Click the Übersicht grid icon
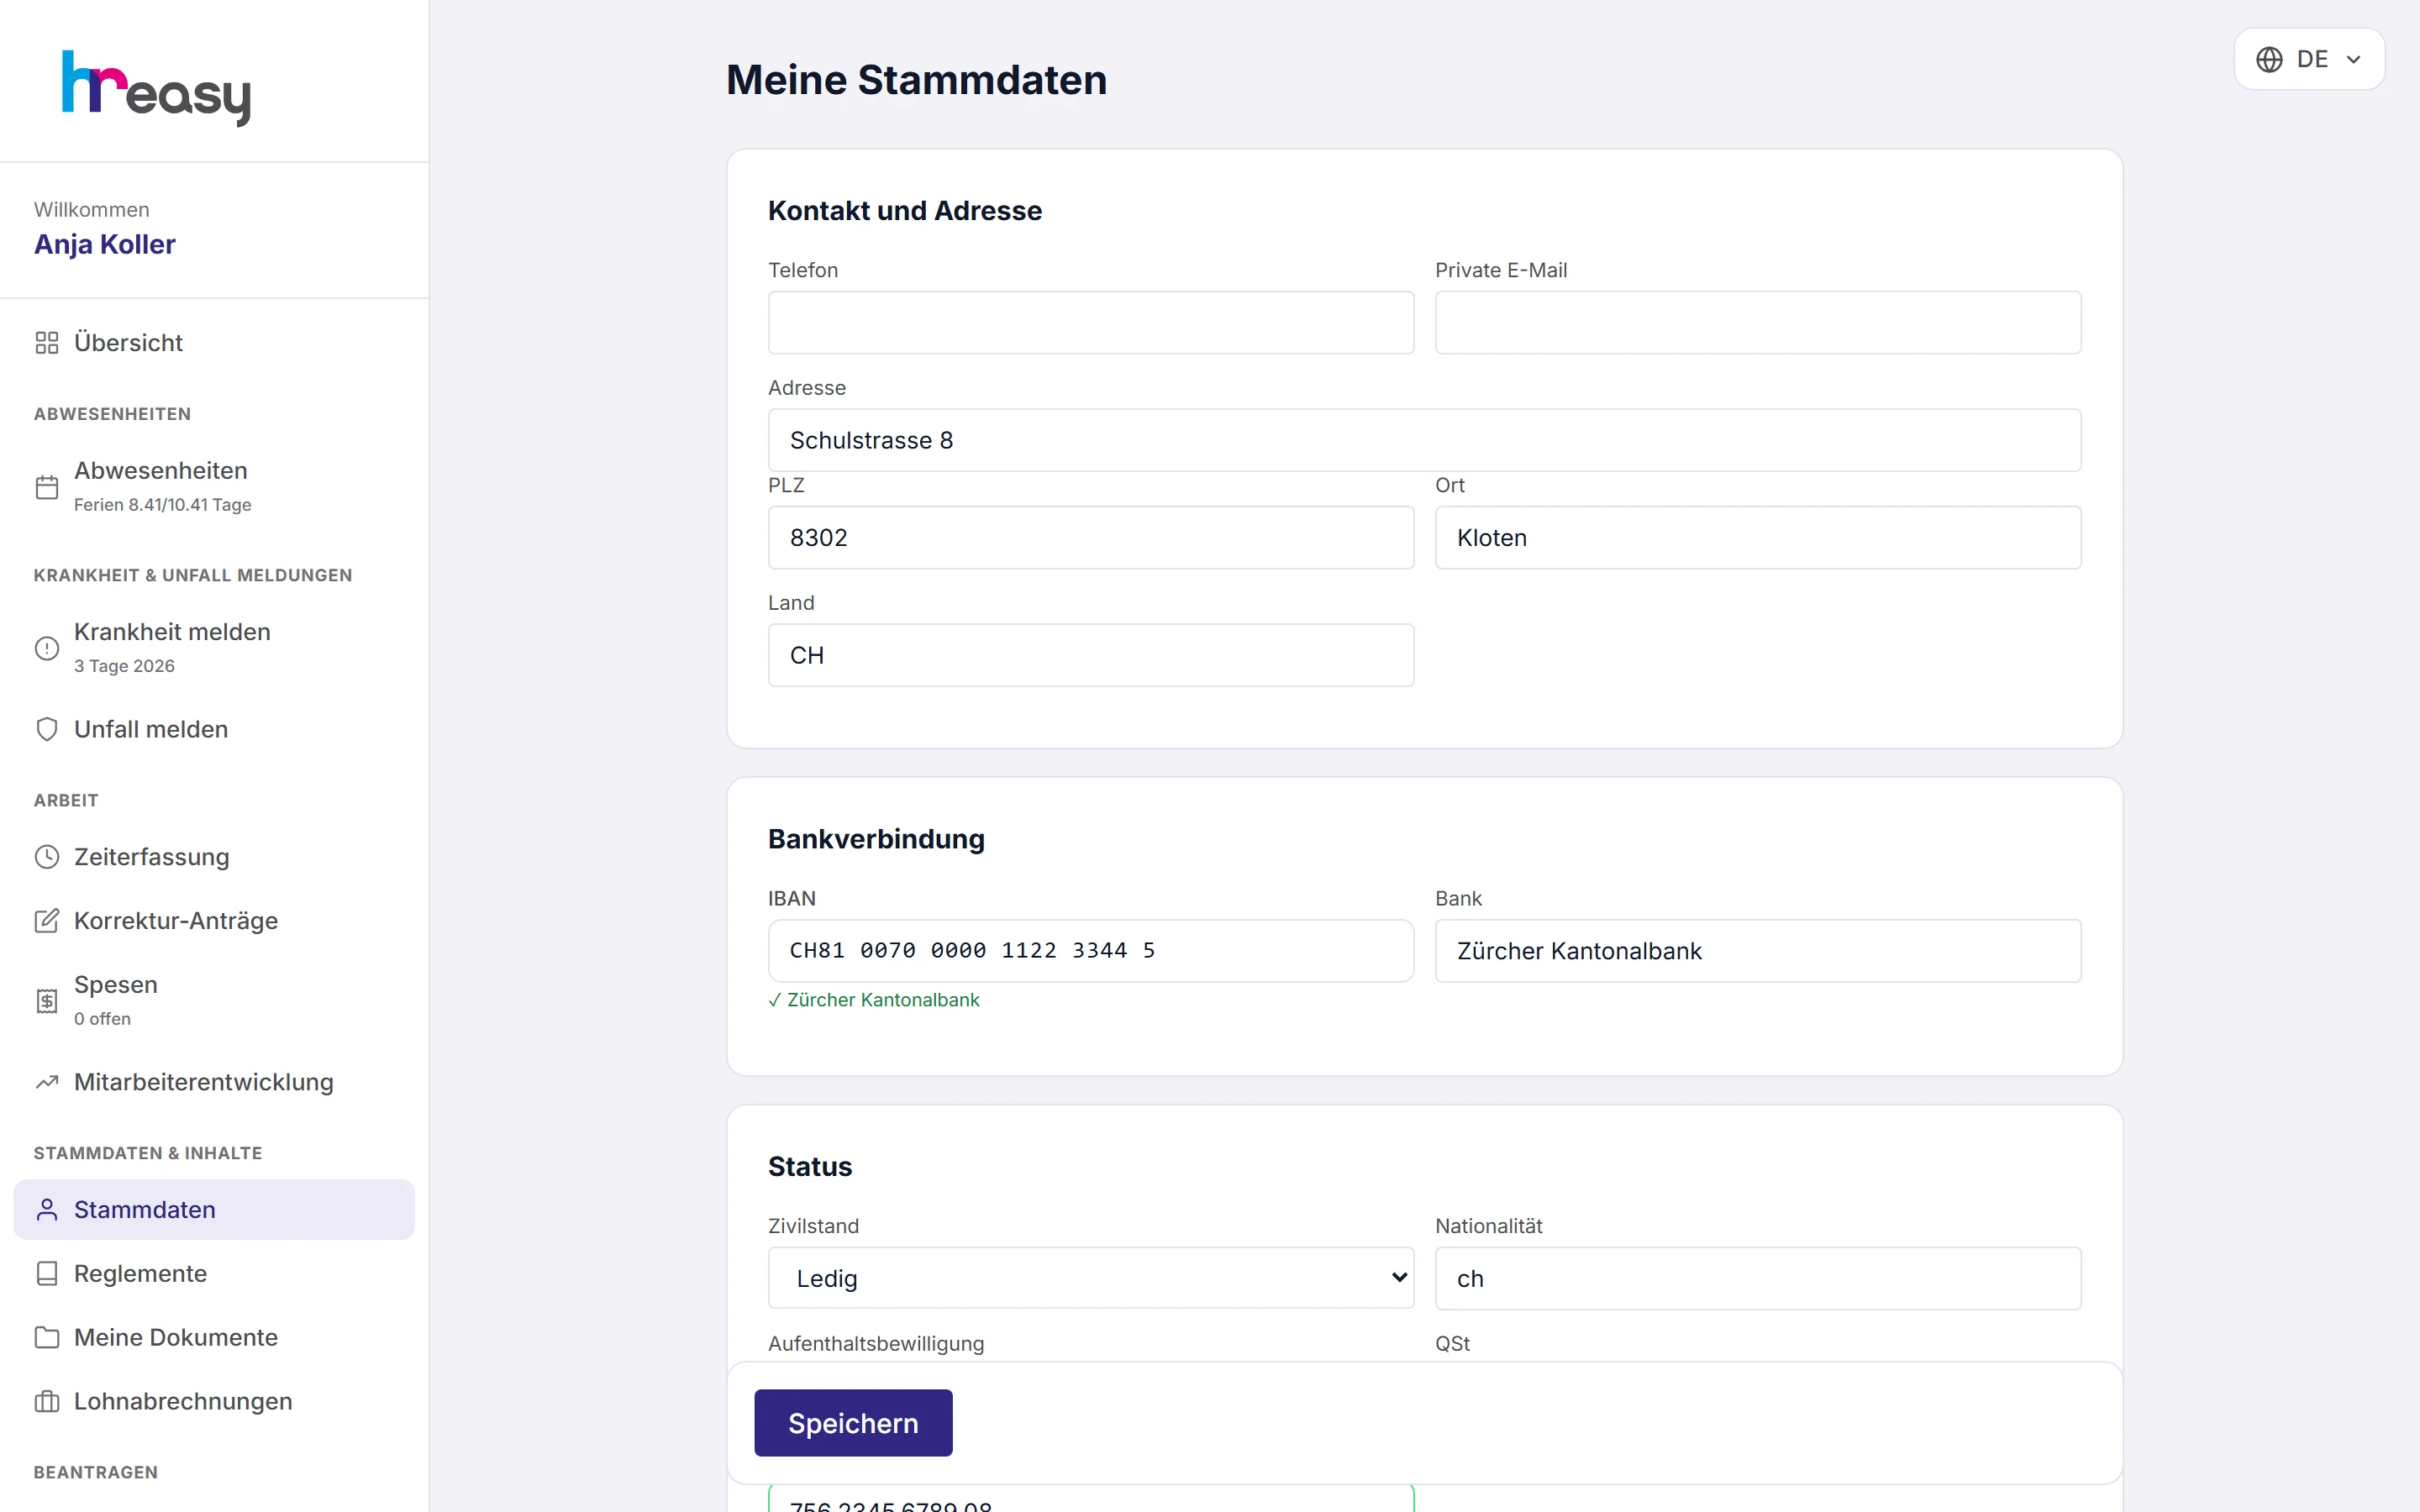The width and height of the screenshot is (2420, 1512). (x=47, y=343)
